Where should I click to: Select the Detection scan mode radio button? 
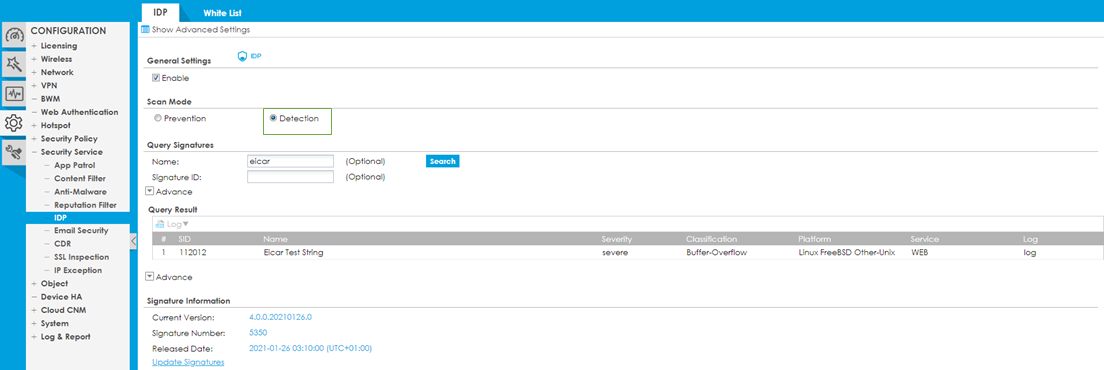point(273,118)
